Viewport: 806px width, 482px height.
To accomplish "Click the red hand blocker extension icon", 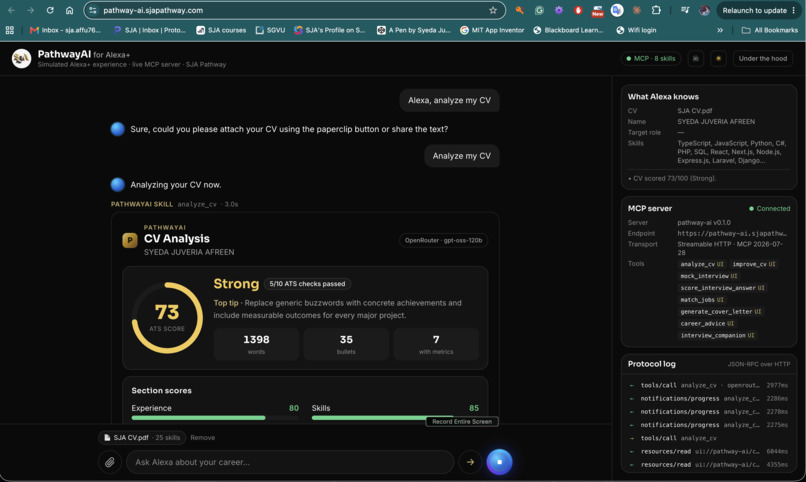I will click(578, 10).
